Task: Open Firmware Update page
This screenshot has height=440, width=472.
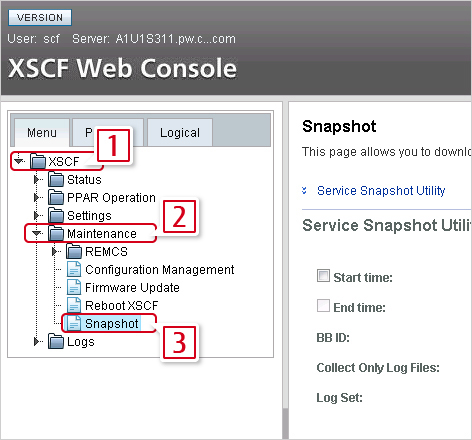Action: (132, 288)
